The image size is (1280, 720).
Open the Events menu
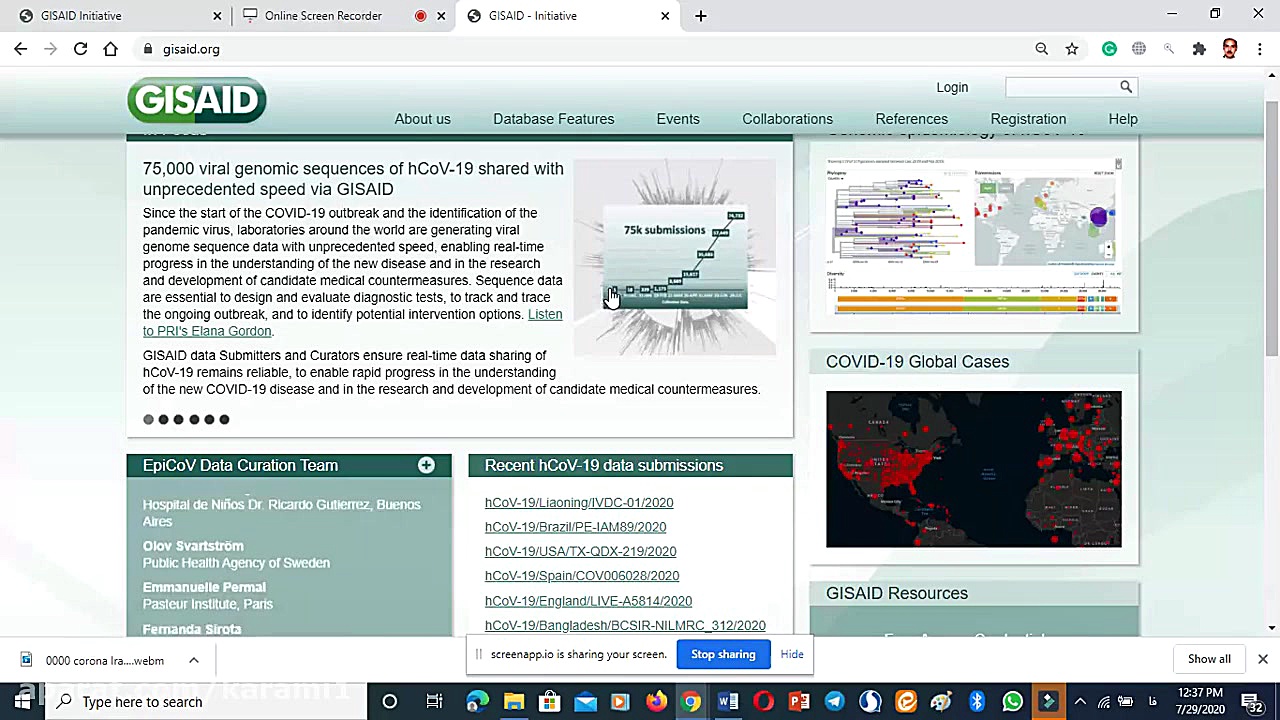tap(678, 119)
